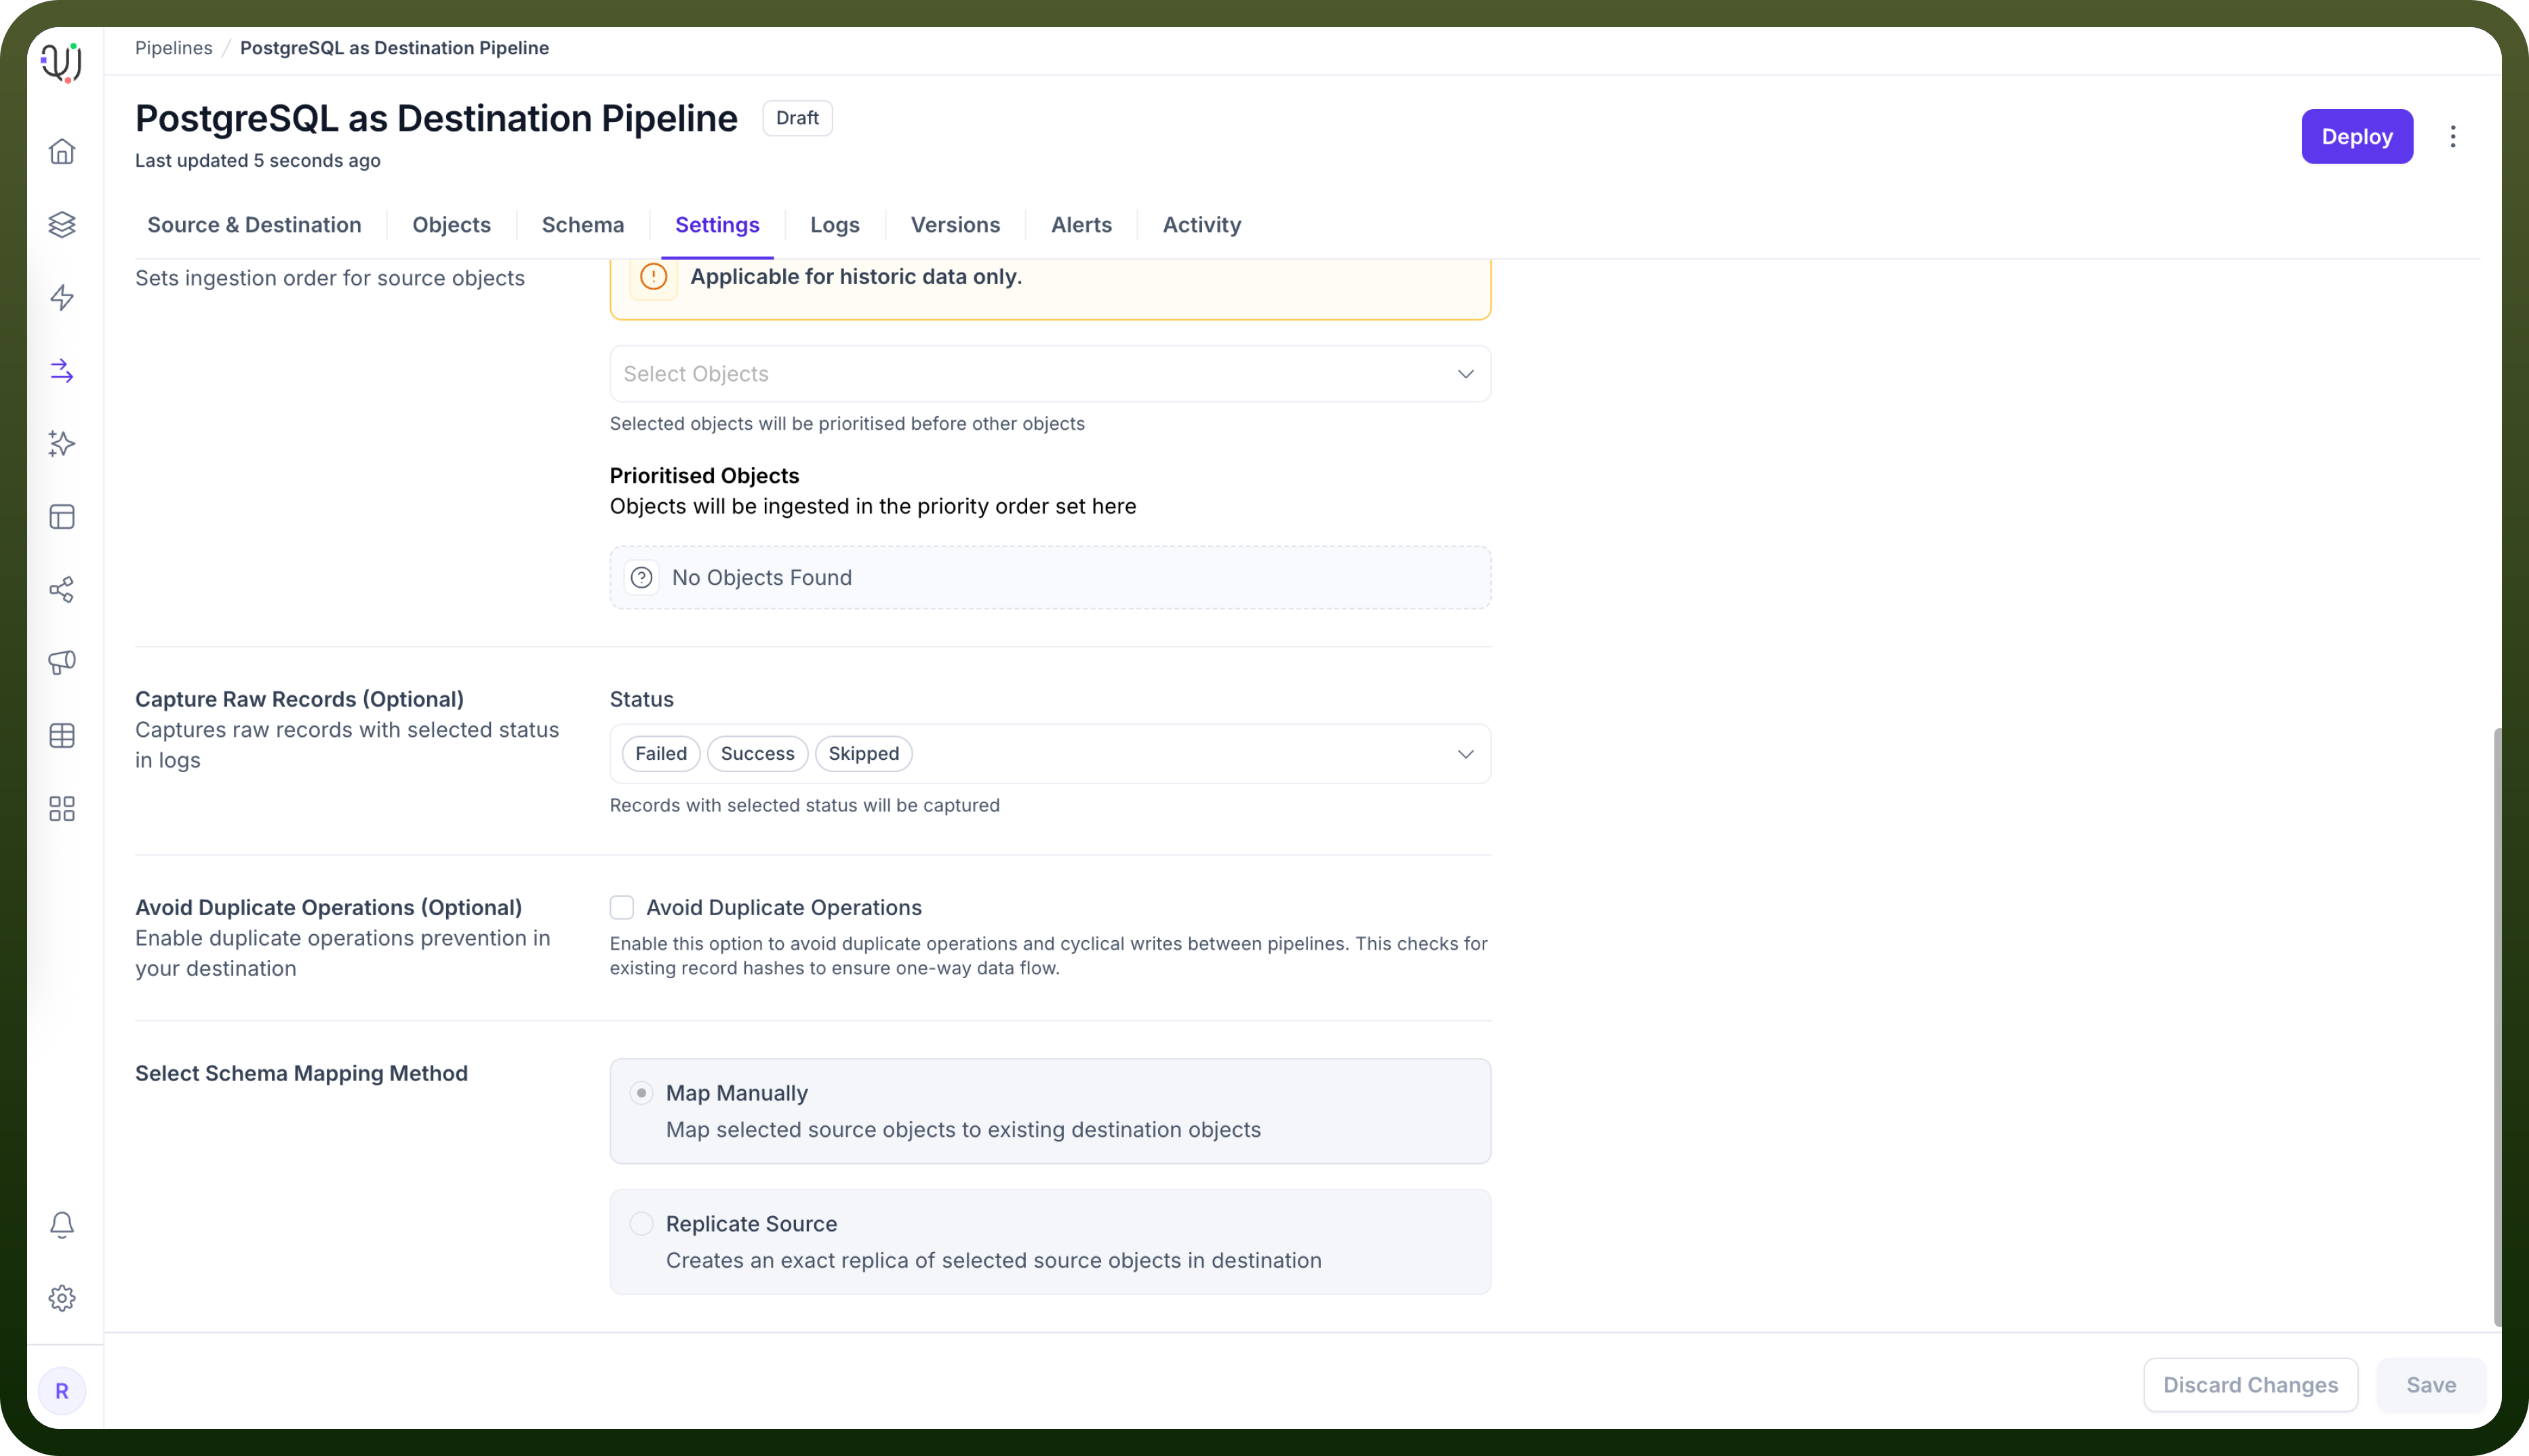The width and height of the screenshot is (2529, 1456).
Task: Switch to the Source & Destination tab
Action: tap(254, 225)
